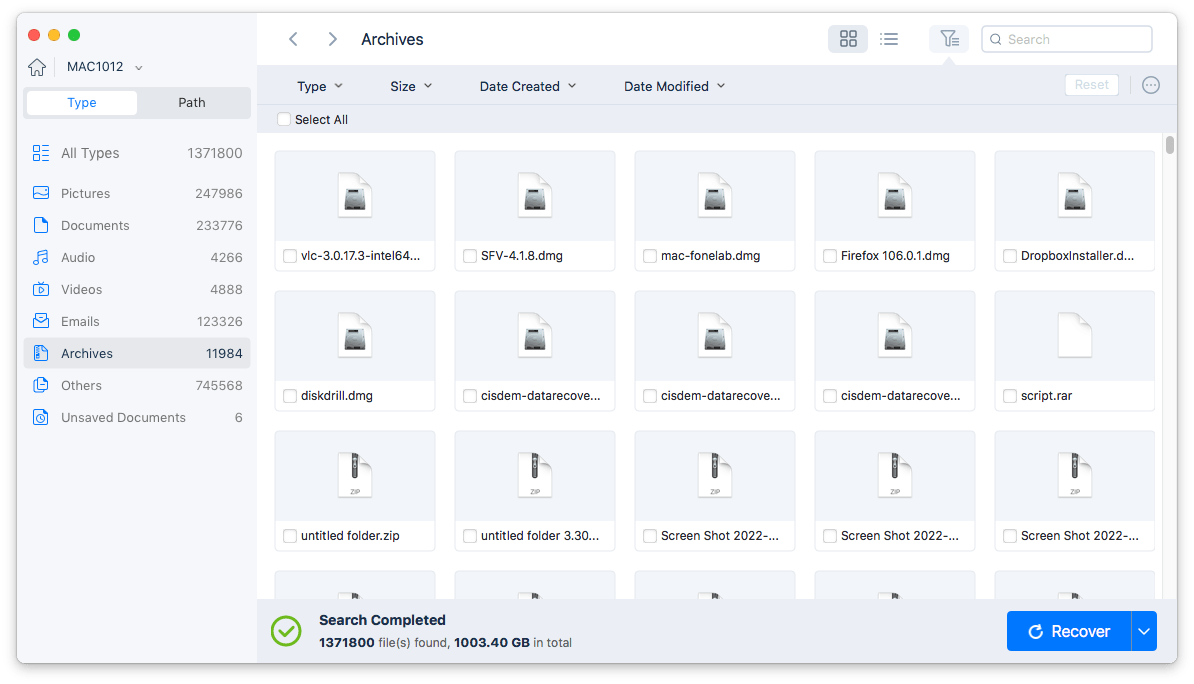The image size is (1194, 684).
Task: Switch to grid view mode
Action: point(847,38)
